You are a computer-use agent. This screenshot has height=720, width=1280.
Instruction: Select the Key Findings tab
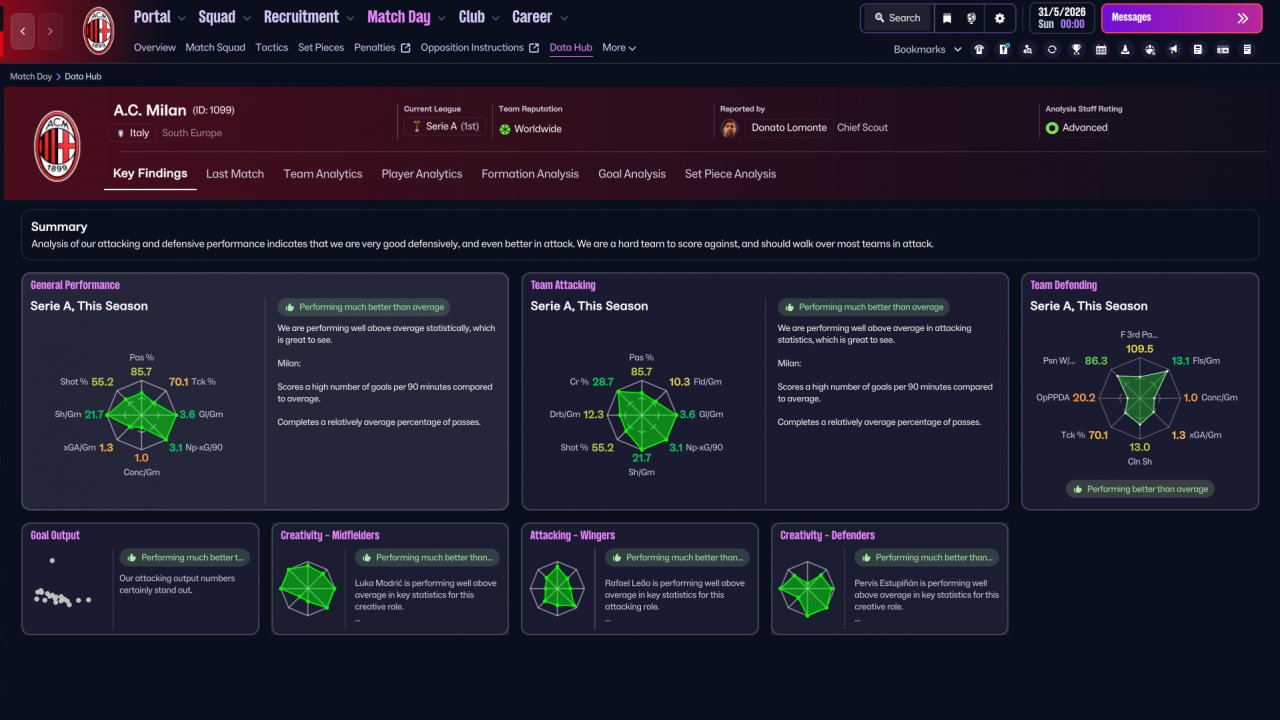click(150, 174)
